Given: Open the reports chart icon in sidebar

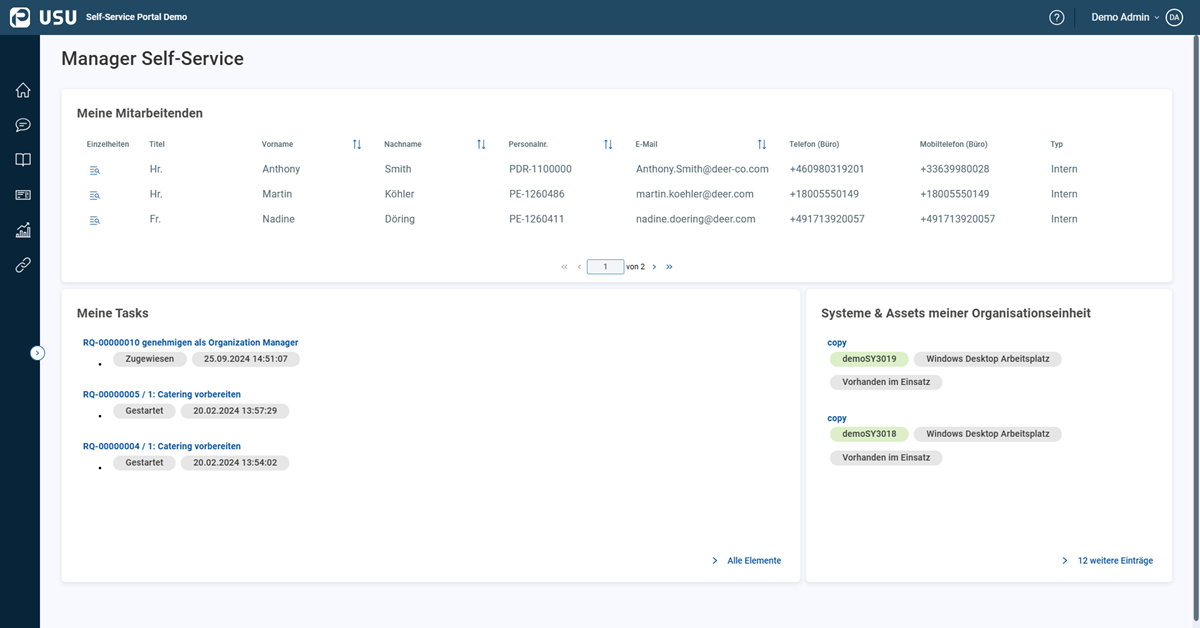Looking at the screenshot, I should pyautogui.click(x=23, y=230).
